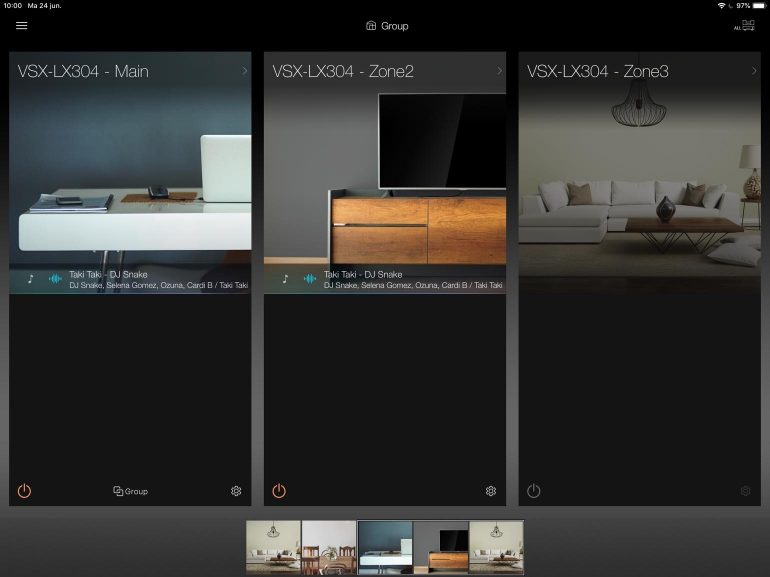Open settings gear for Zone2
This screenshot has width=770, height=577.
(x=490, y=491)
